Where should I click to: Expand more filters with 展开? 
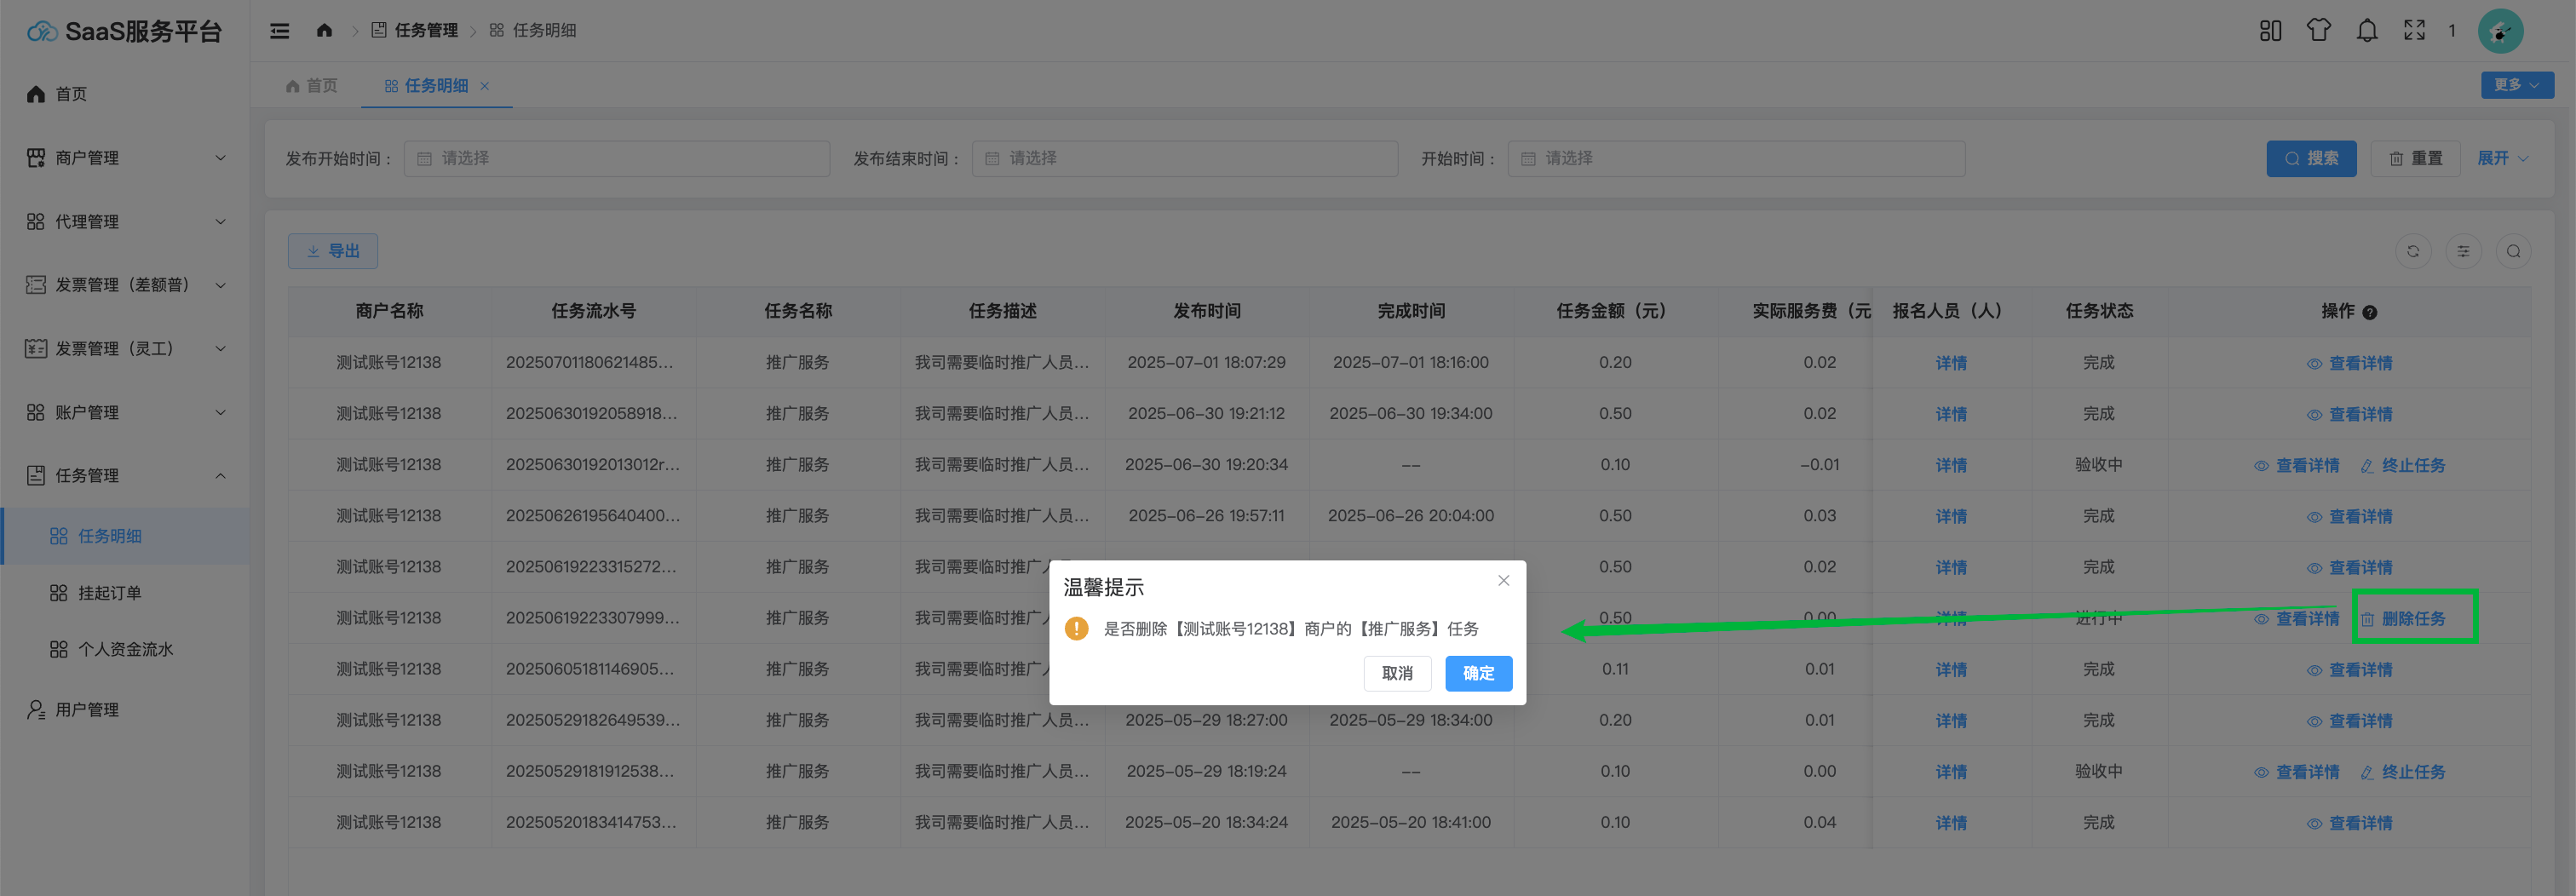[x=2502, y=158]
